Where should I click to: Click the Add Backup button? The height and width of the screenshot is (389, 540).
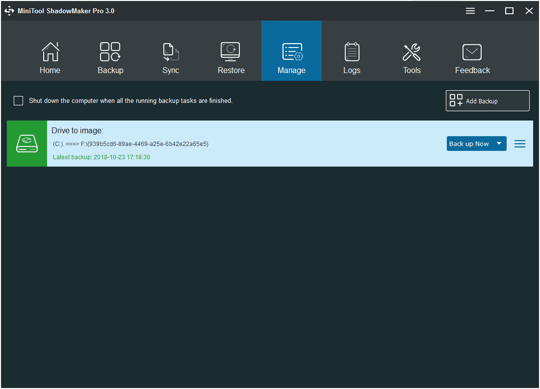(x=487, y=101)
